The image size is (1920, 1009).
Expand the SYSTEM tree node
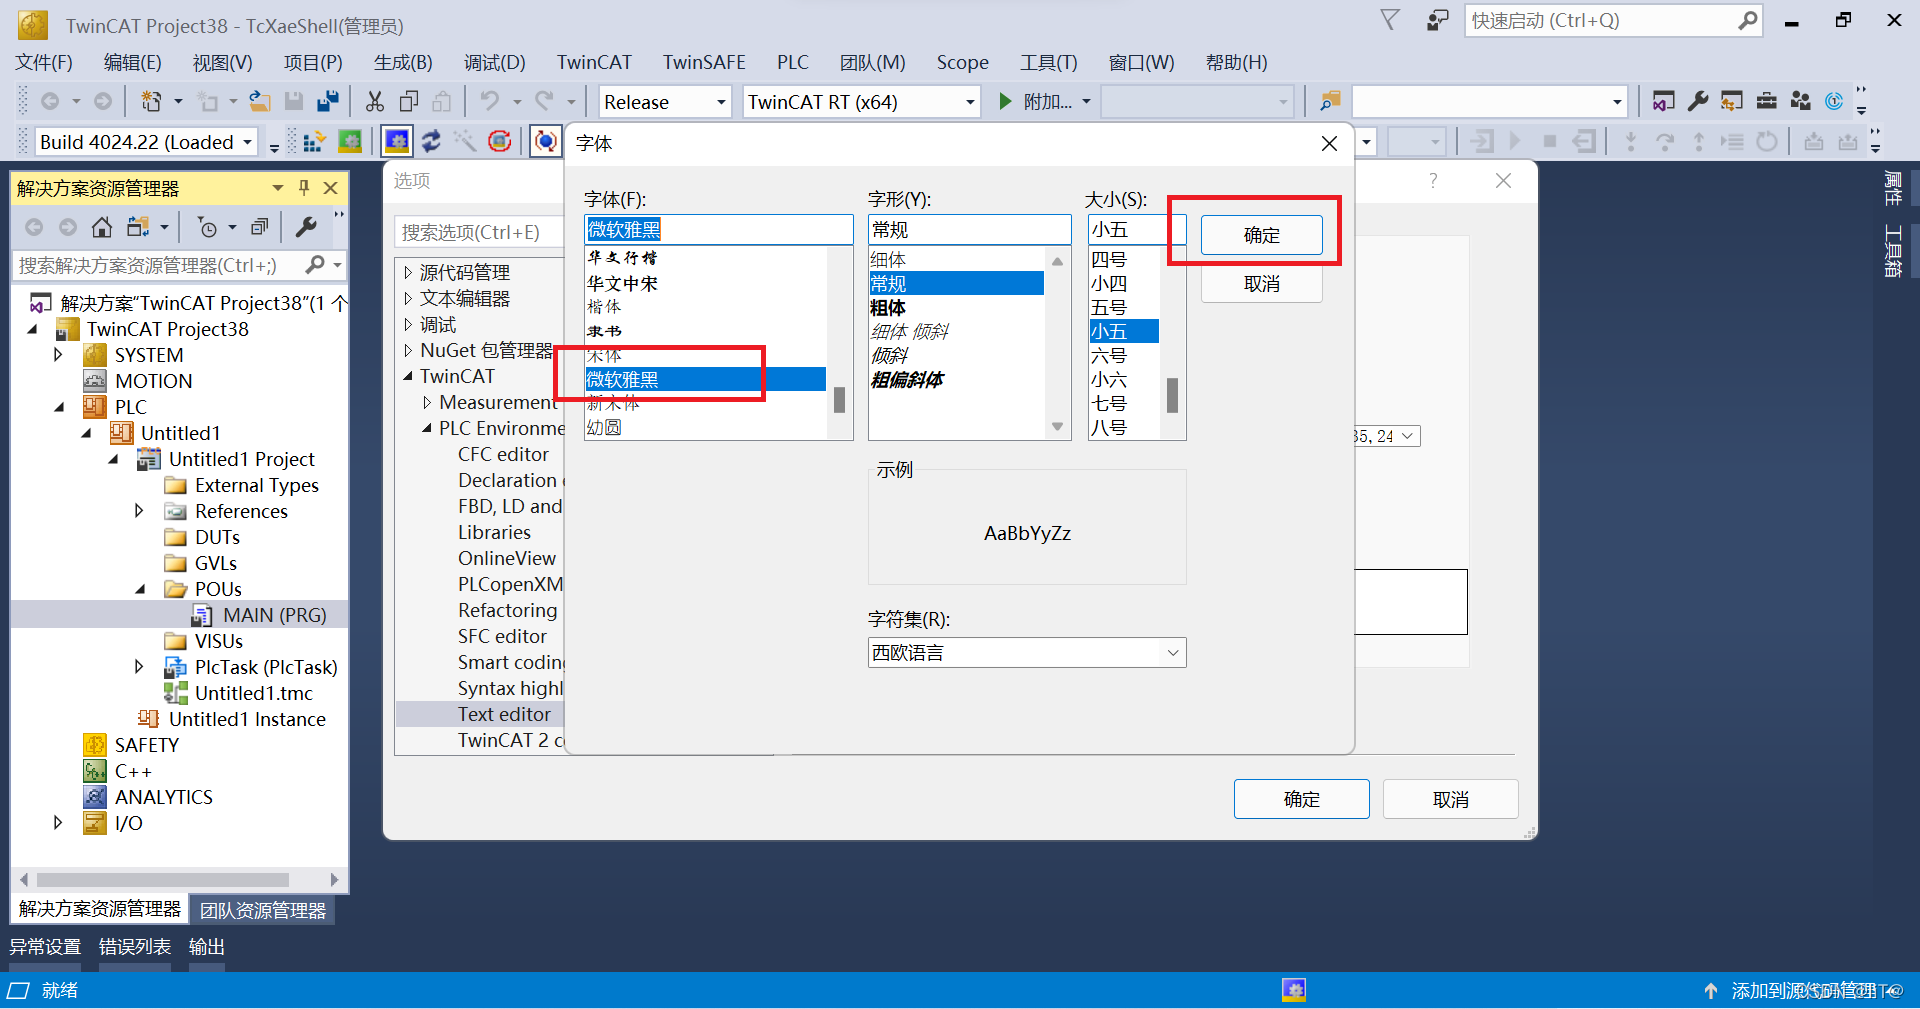pos(58,355)
